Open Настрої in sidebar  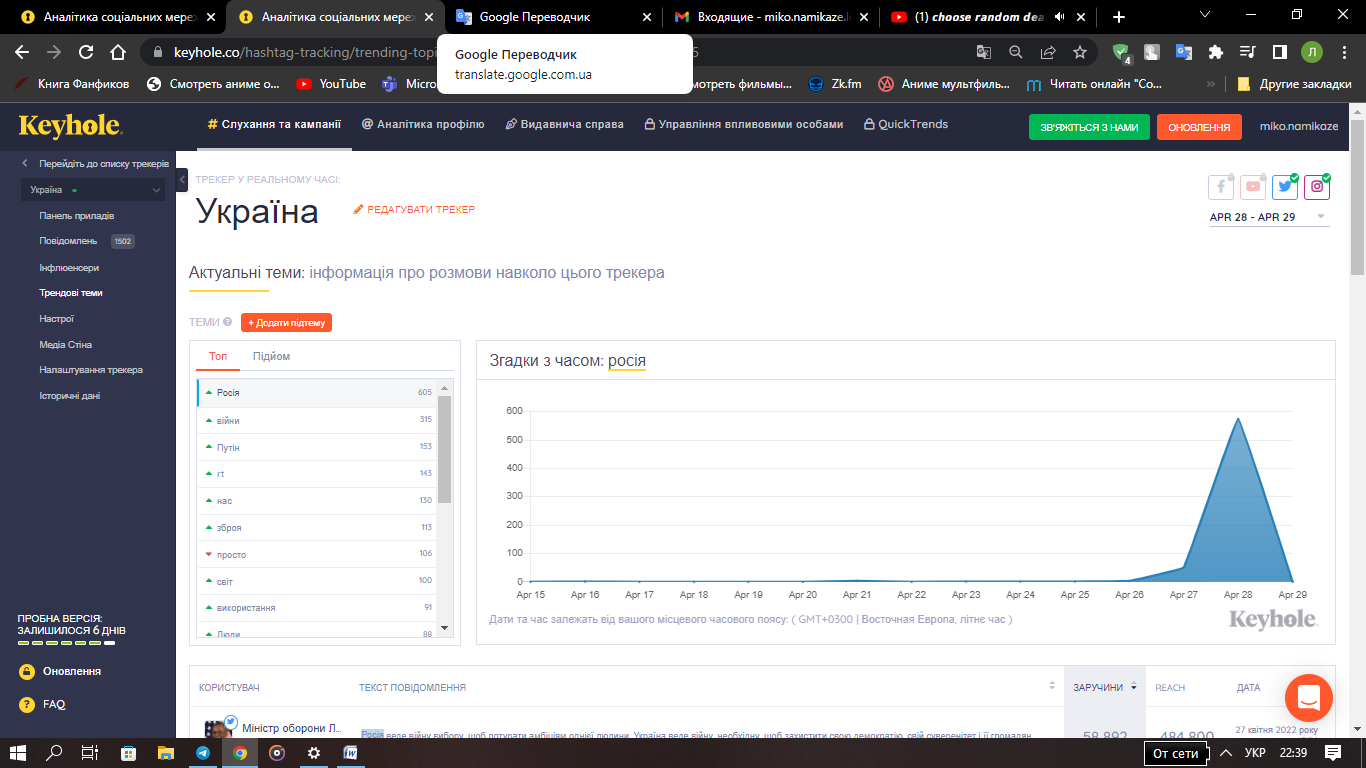click(x=57, y=319)
